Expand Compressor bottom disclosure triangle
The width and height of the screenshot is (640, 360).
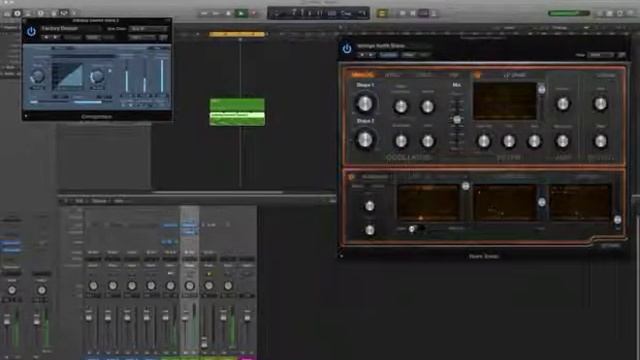point(26,116)
